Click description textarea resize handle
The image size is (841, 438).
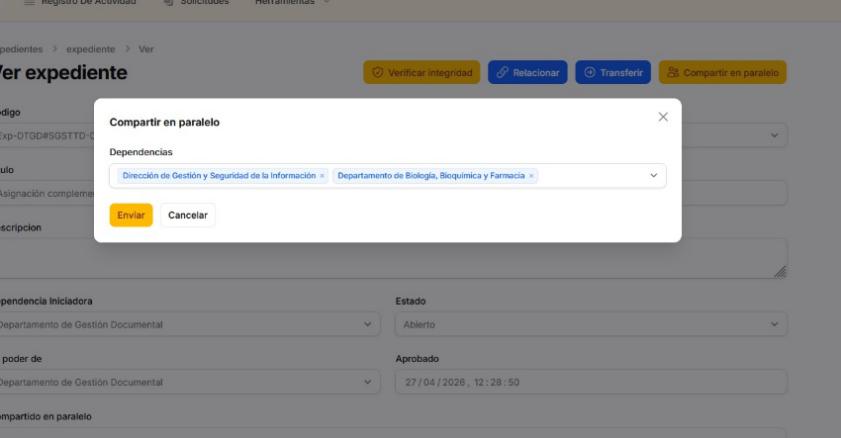click(780, 272)
